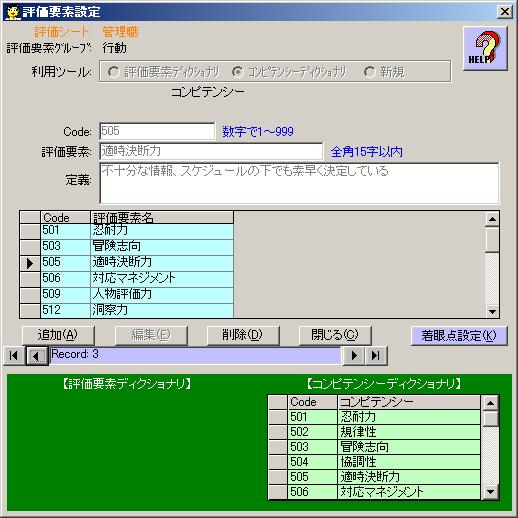Click row selector beside code 506 in upper grid
Viewport: 518px width, 518px height.
[x=30, y=279]
